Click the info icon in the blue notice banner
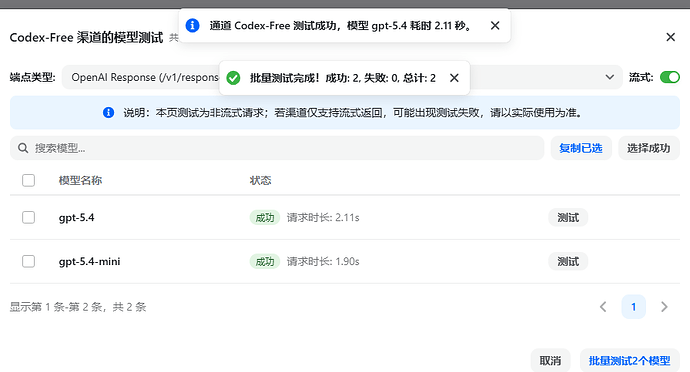 tap(108, 113)
